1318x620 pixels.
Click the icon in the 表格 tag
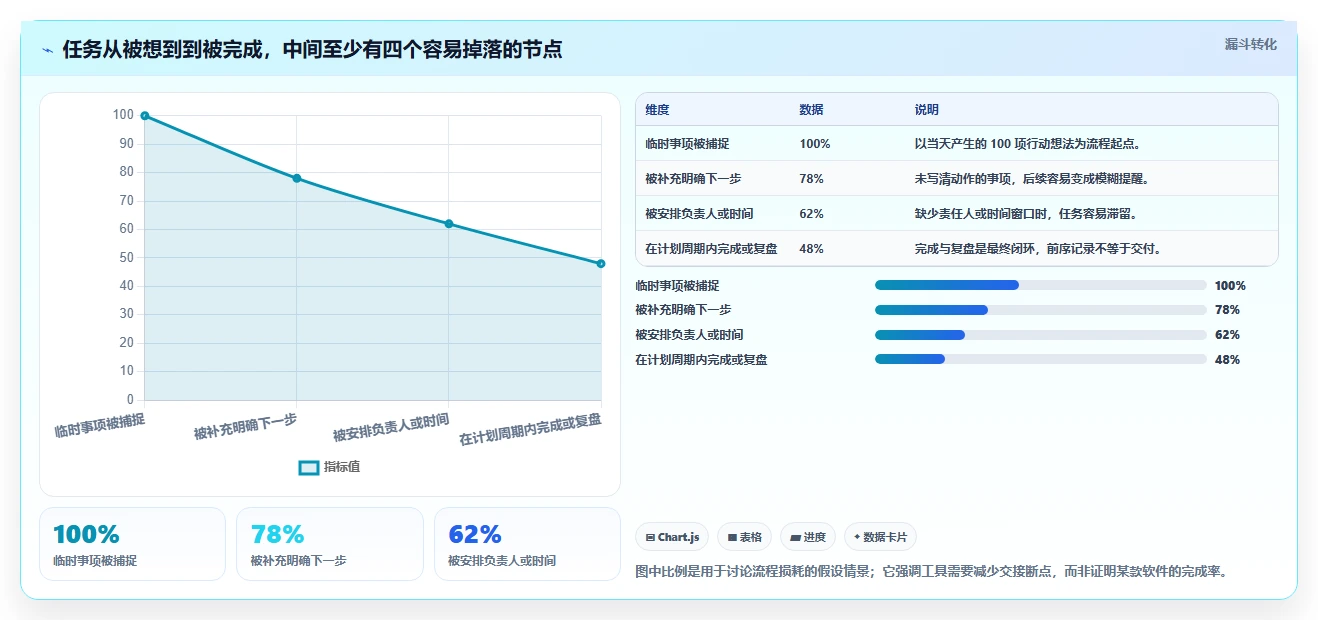click(x=732, y=538)
